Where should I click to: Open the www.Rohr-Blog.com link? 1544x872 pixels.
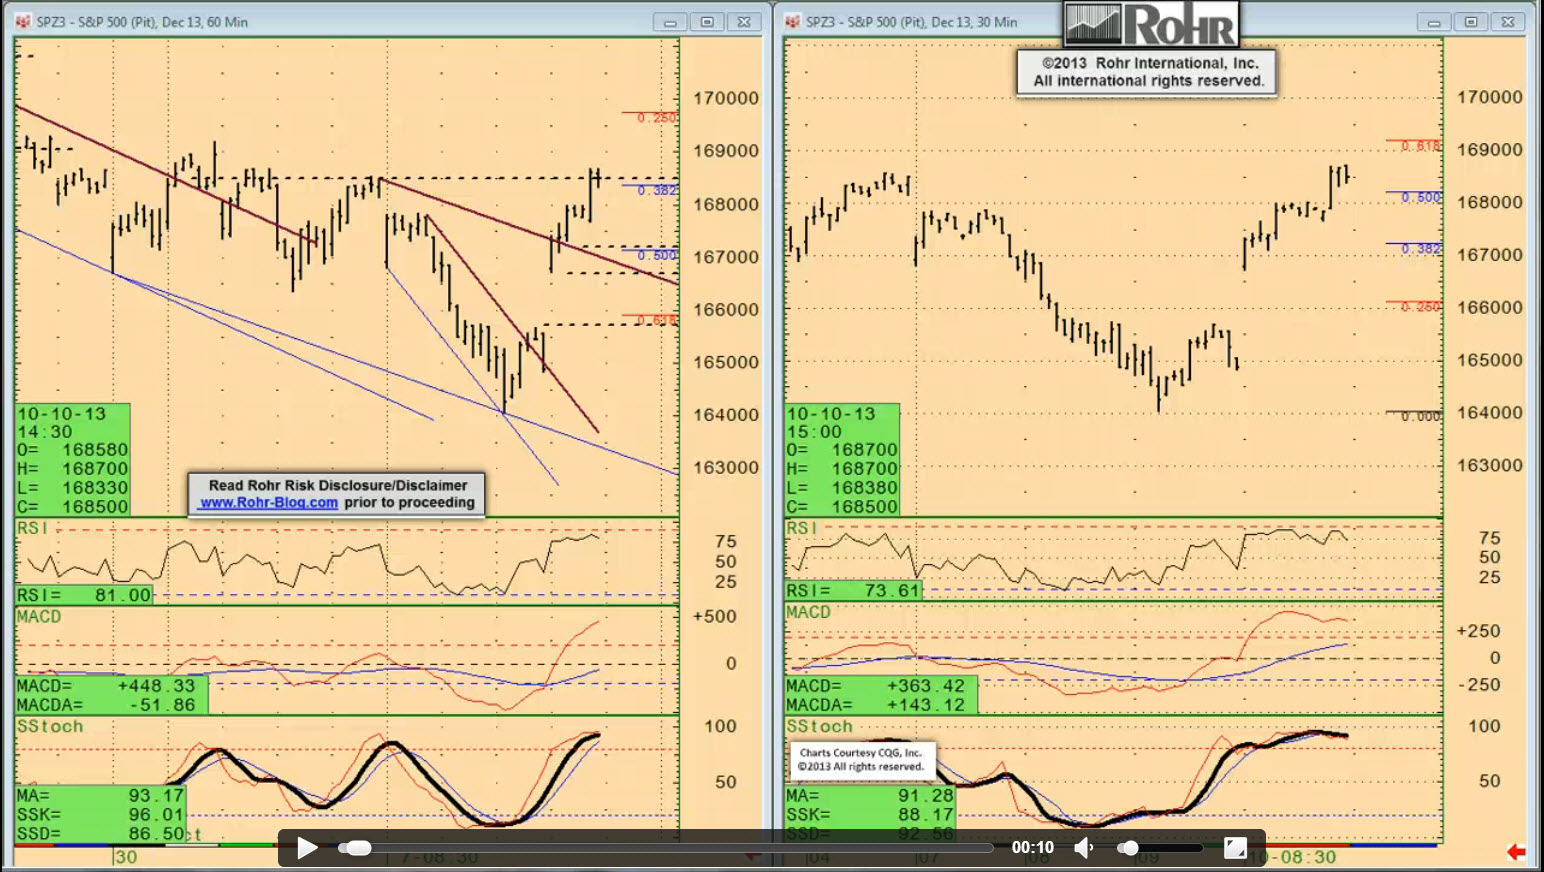269,503
